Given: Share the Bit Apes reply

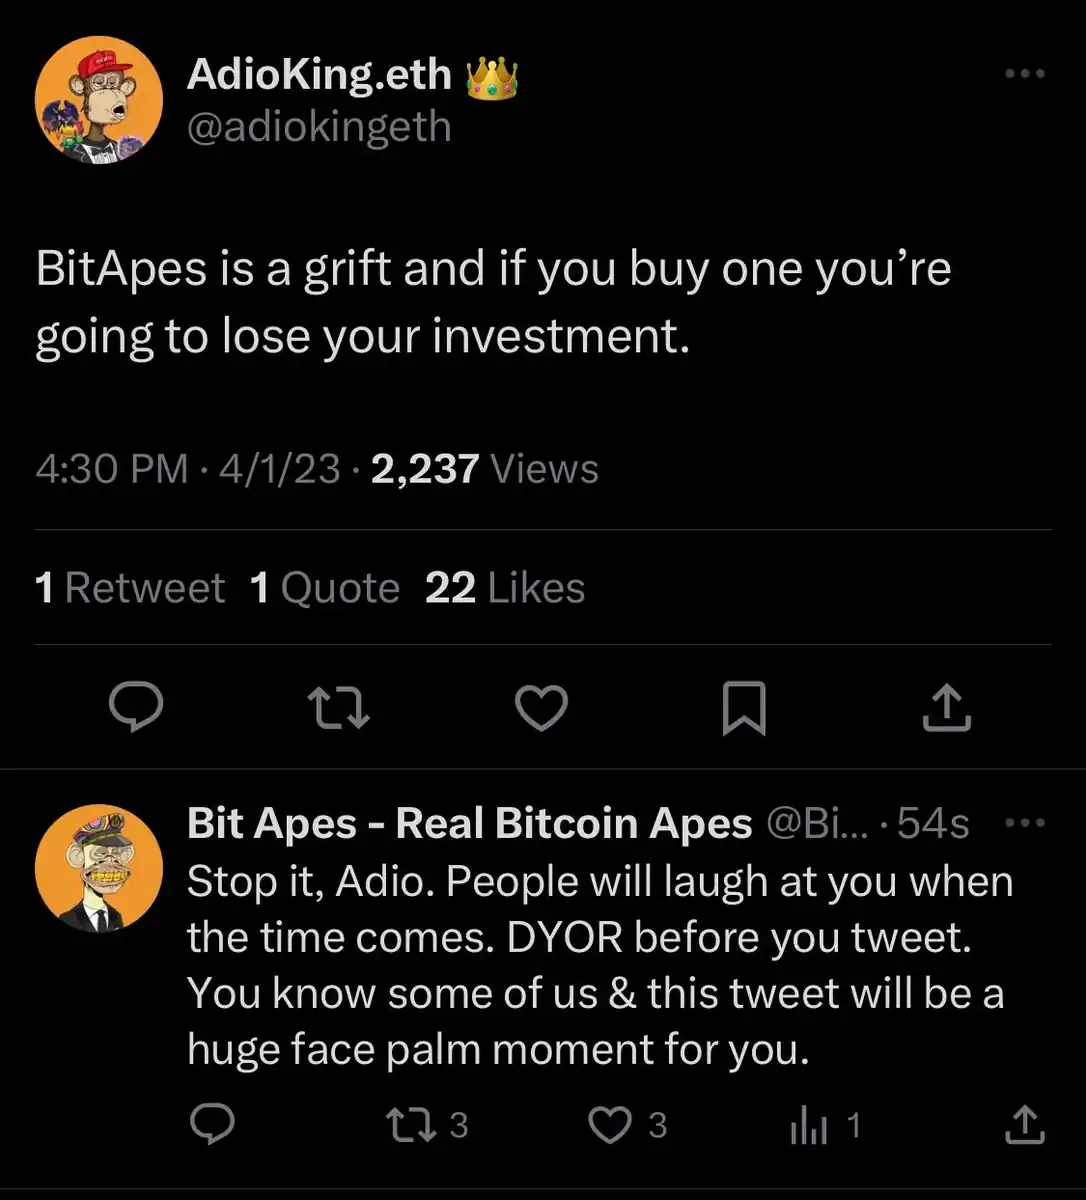Looking at the screenshot, I should [x=1023, y=1125].
